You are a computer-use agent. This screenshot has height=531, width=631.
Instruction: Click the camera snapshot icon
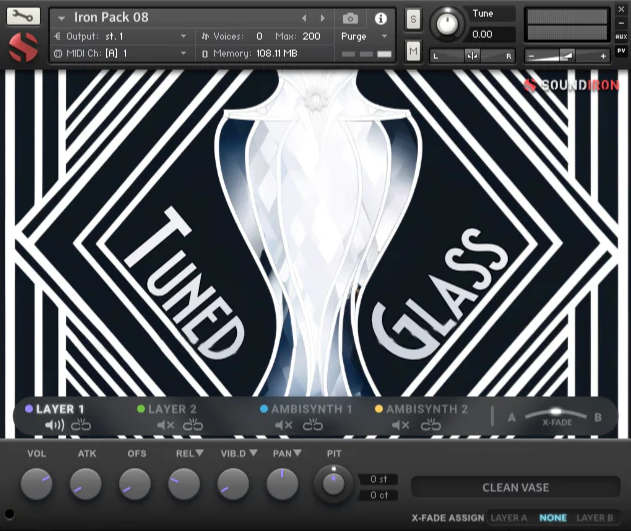coord(350,18)
